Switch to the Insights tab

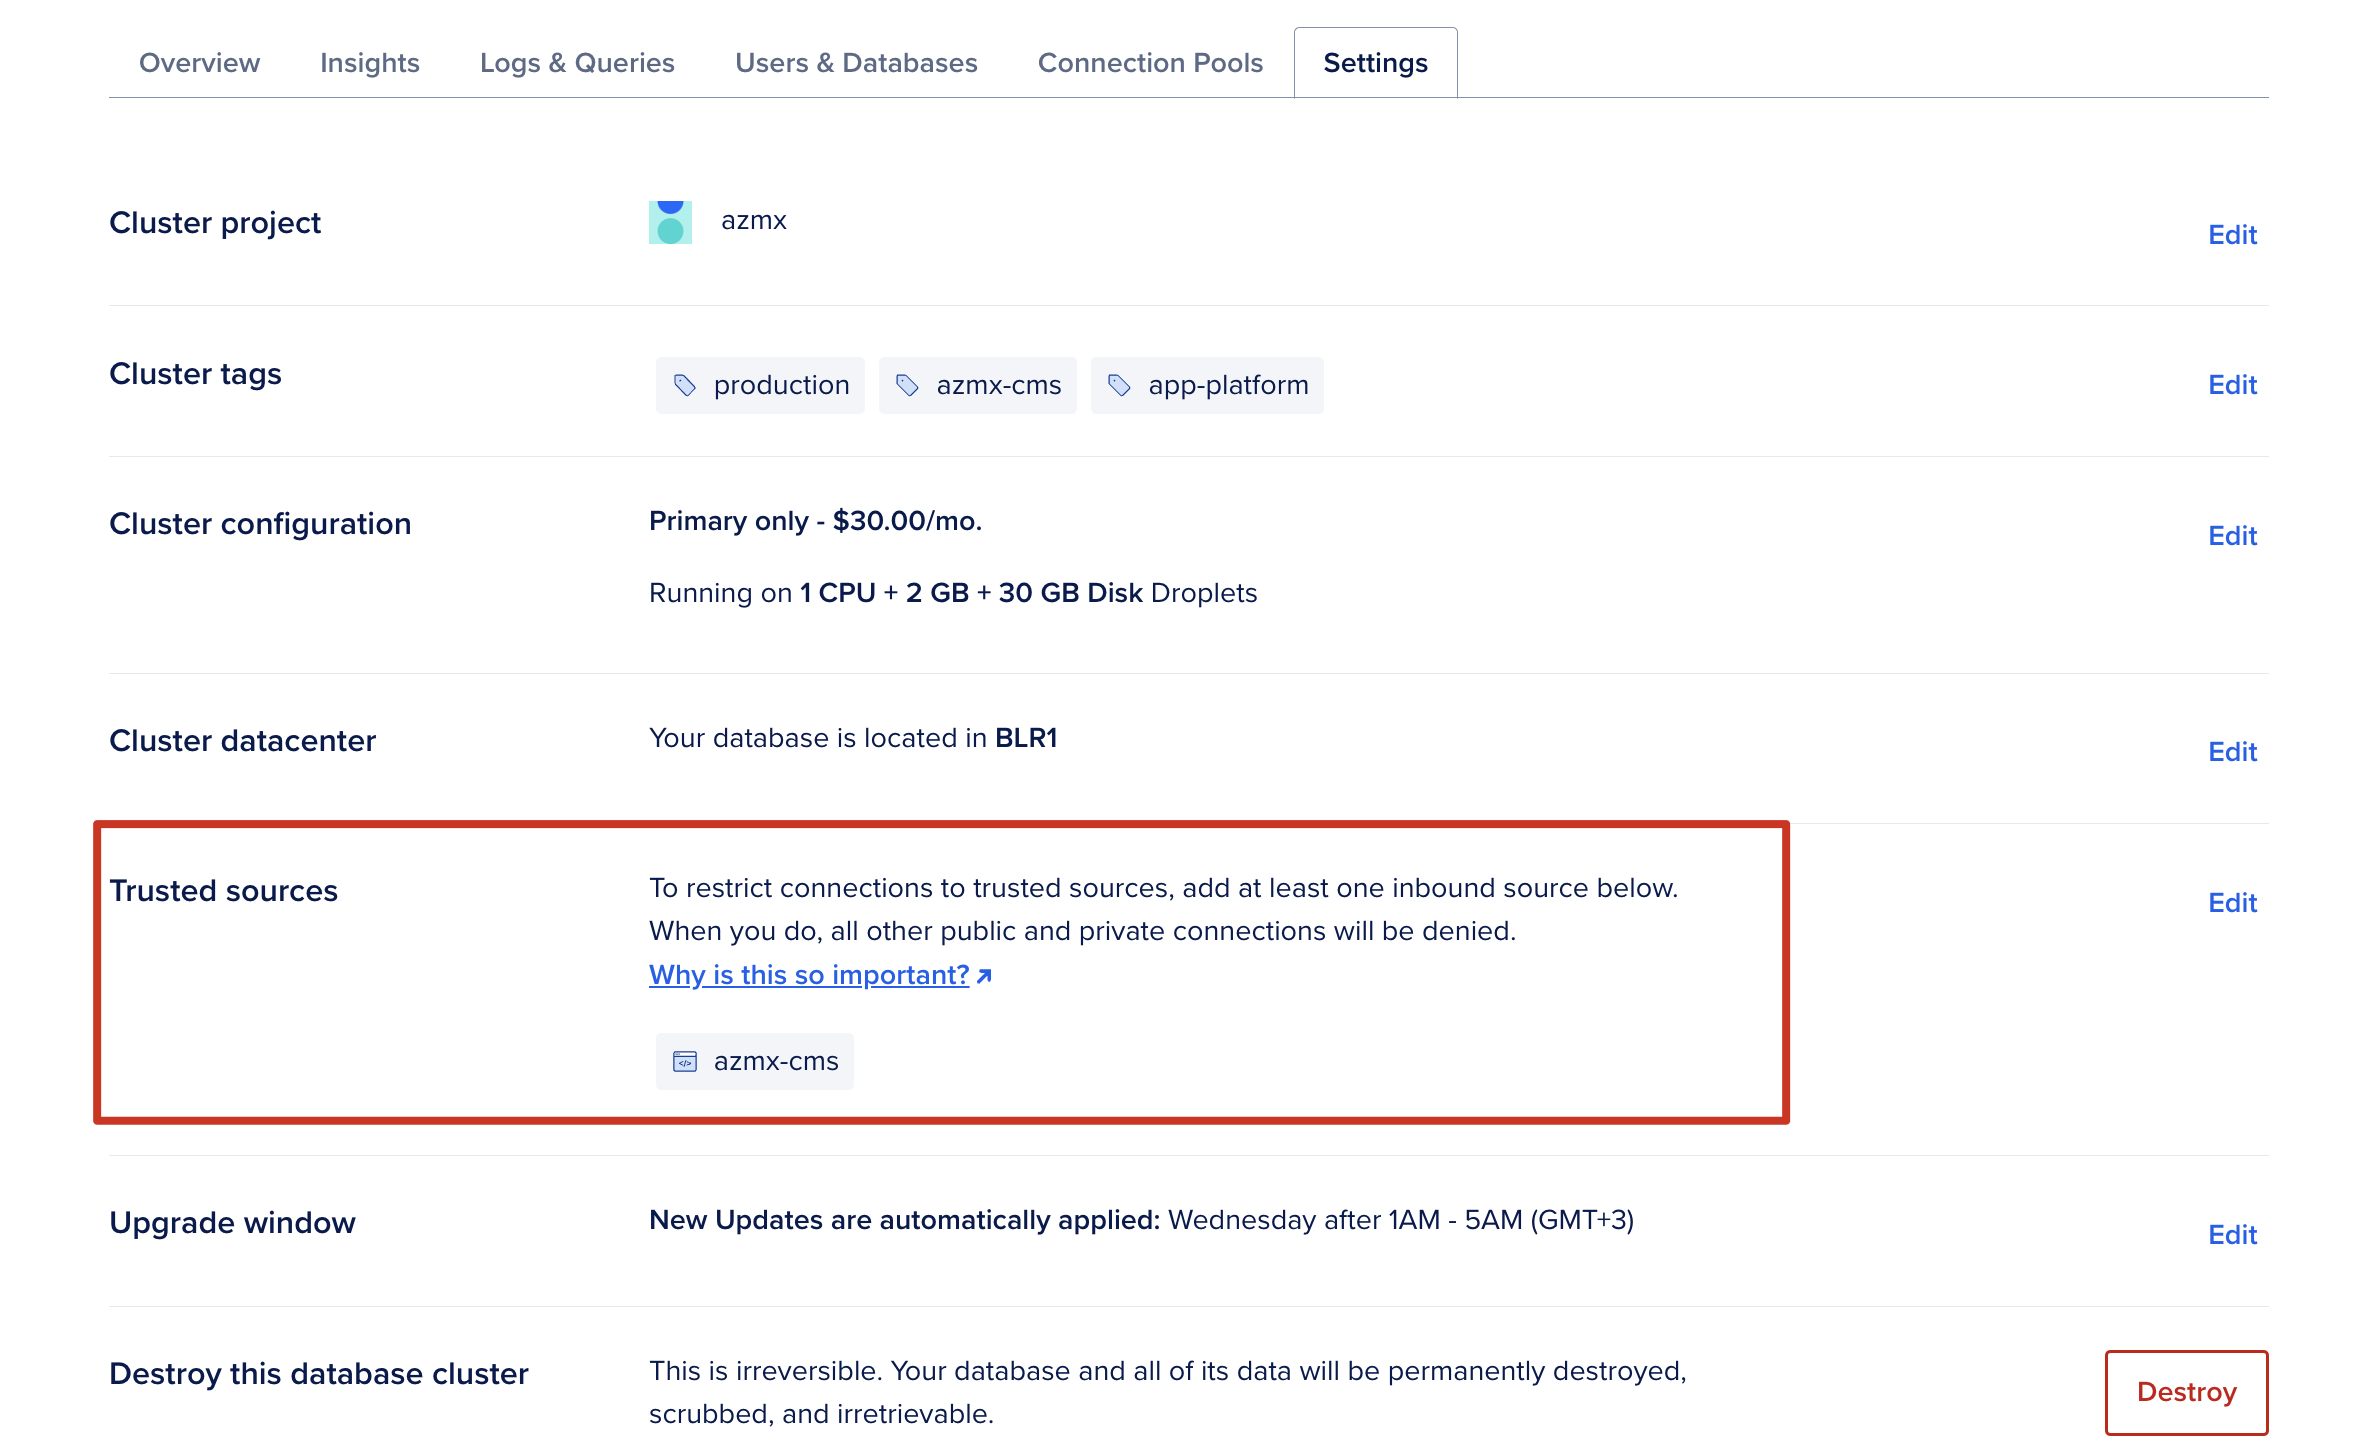(369, 63)
